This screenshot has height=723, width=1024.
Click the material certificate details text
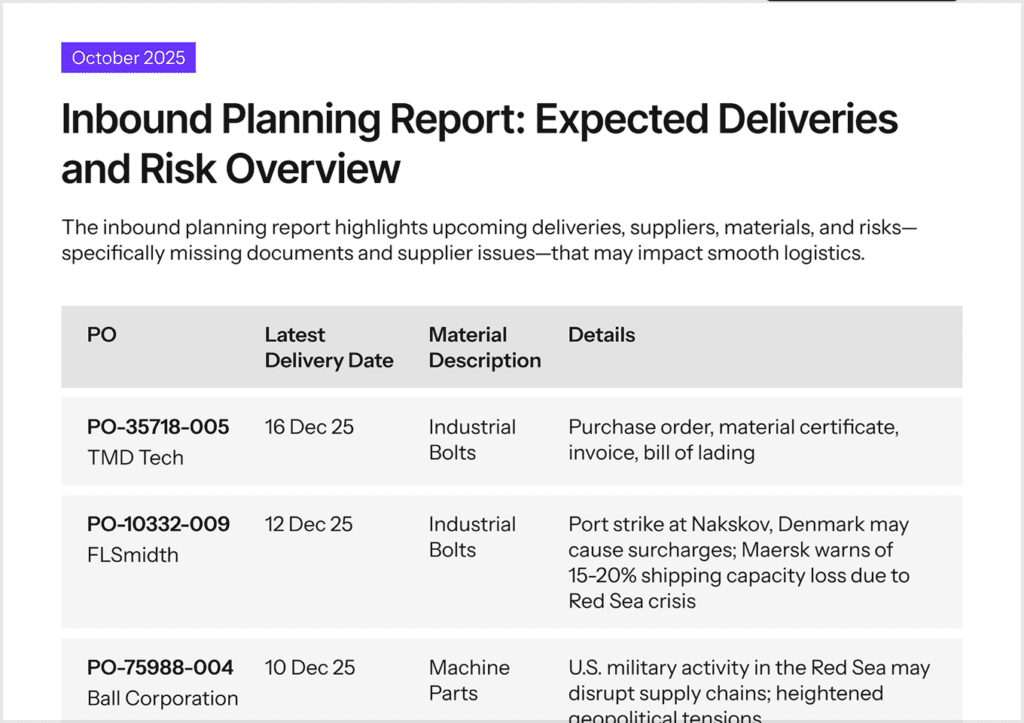tap(733, 440)
